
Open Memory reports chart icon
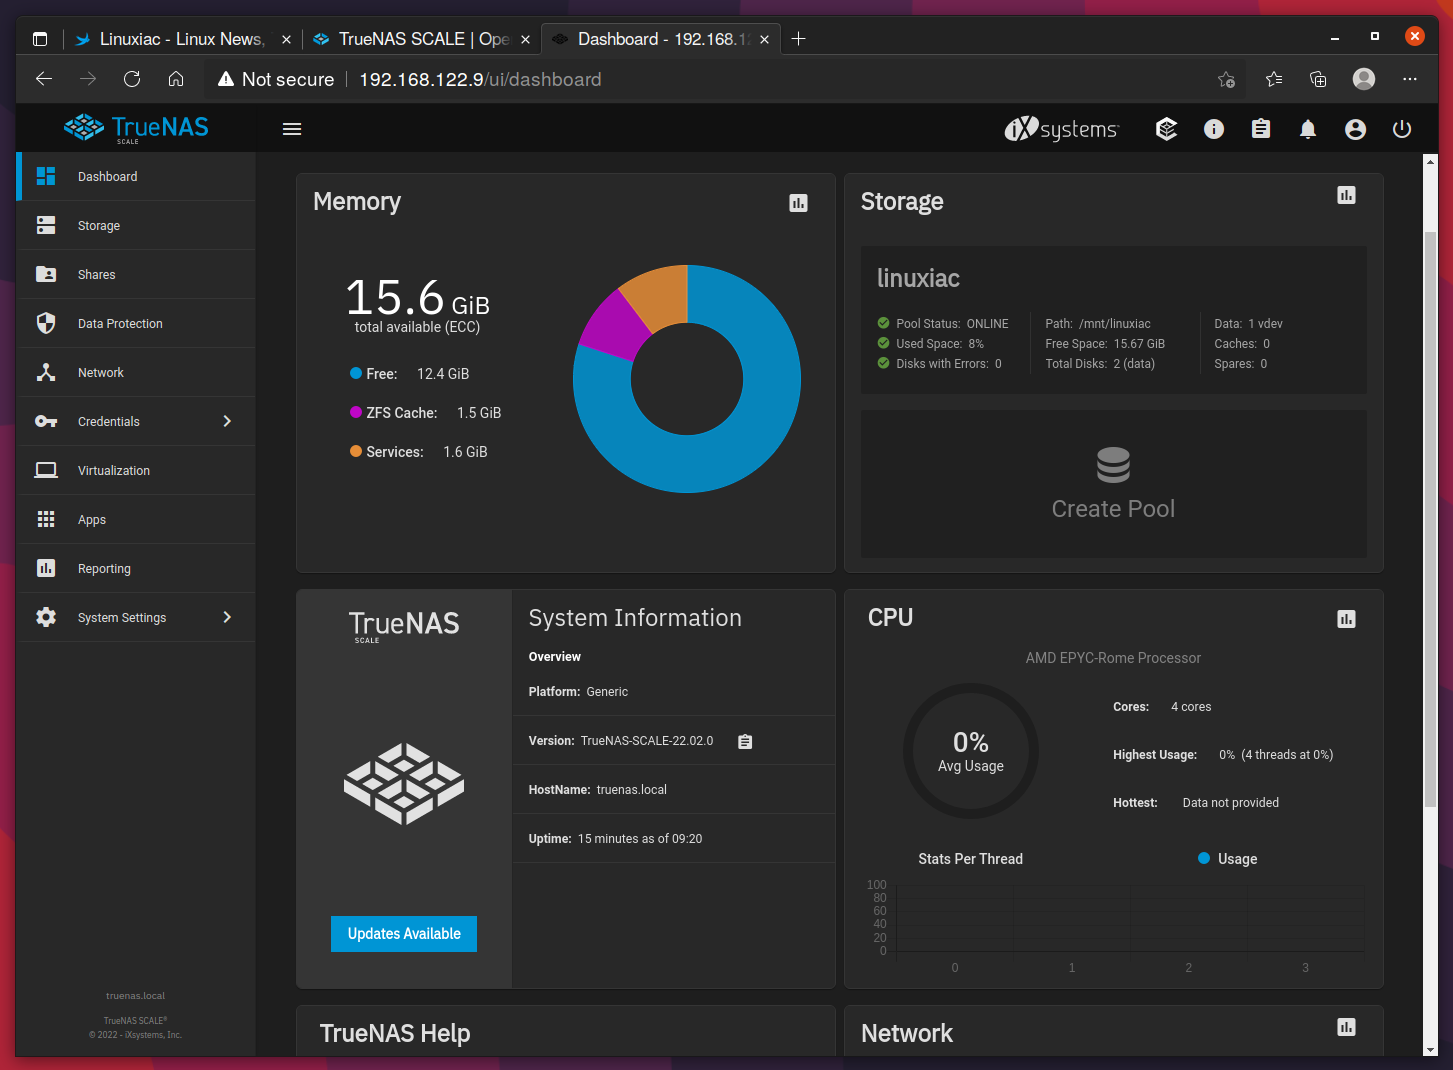point(798,203)
